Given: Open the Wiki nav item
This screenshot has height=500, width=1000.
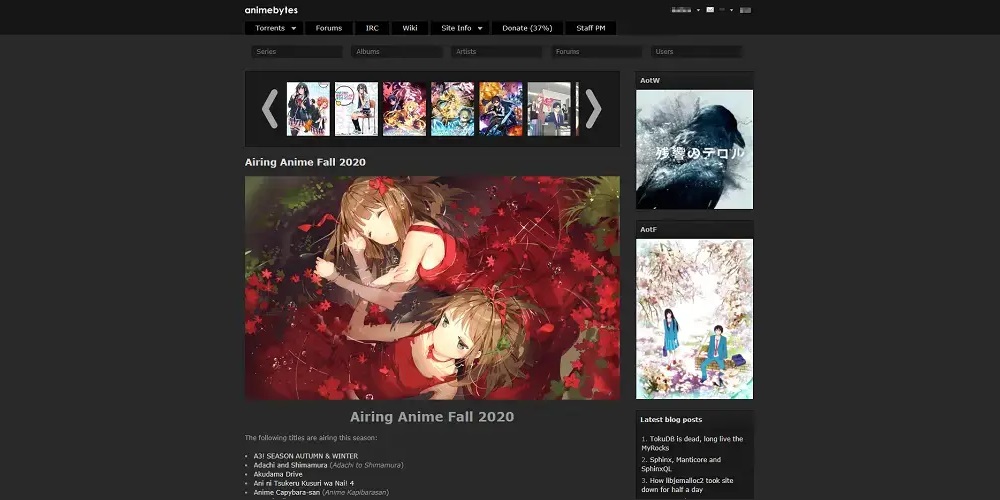Looking at the screenshot, I should [x=409, y=28].
